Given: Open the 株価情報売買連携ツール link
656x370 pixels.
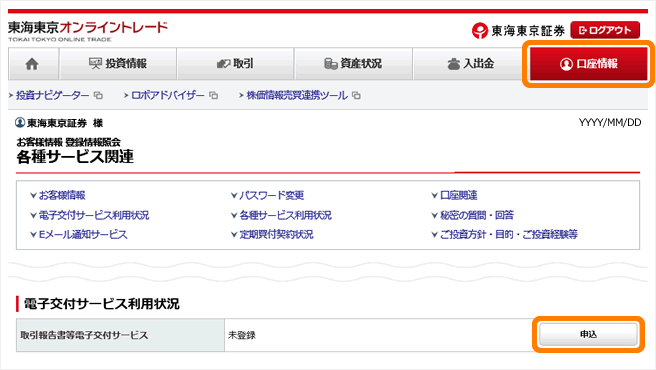Looking at the screenshot, I should tap(297, 95).
